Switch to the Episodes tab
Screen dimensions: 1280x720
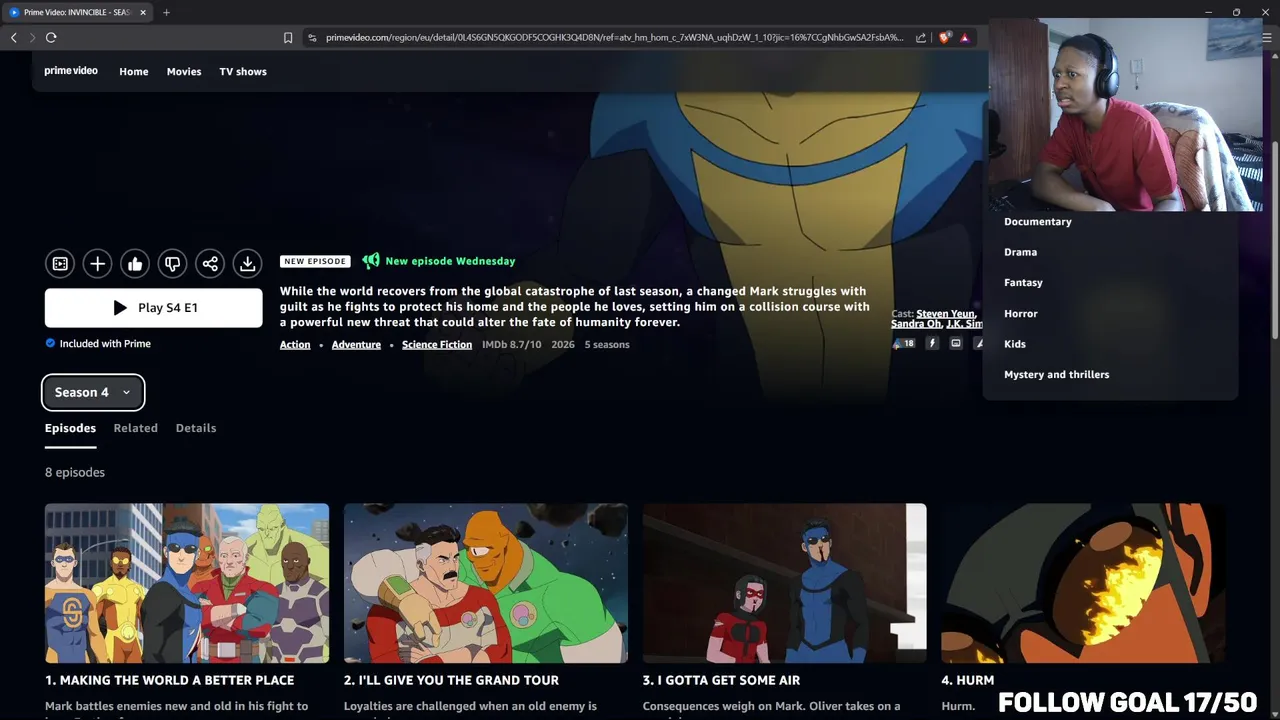(70, 428)
